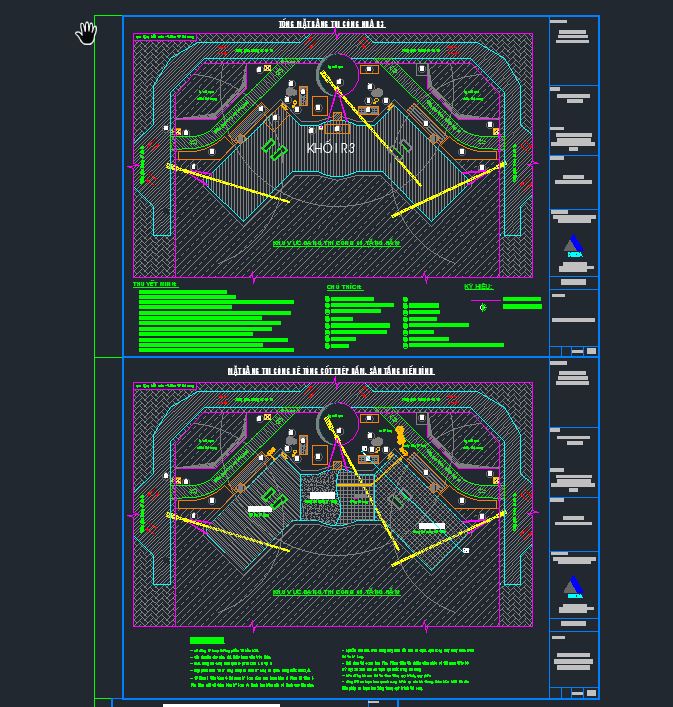The width and height of the screenshot is (673, 707).
Task: Select the long yellow line at upper plan's left
Action: [x=228, y=184]
